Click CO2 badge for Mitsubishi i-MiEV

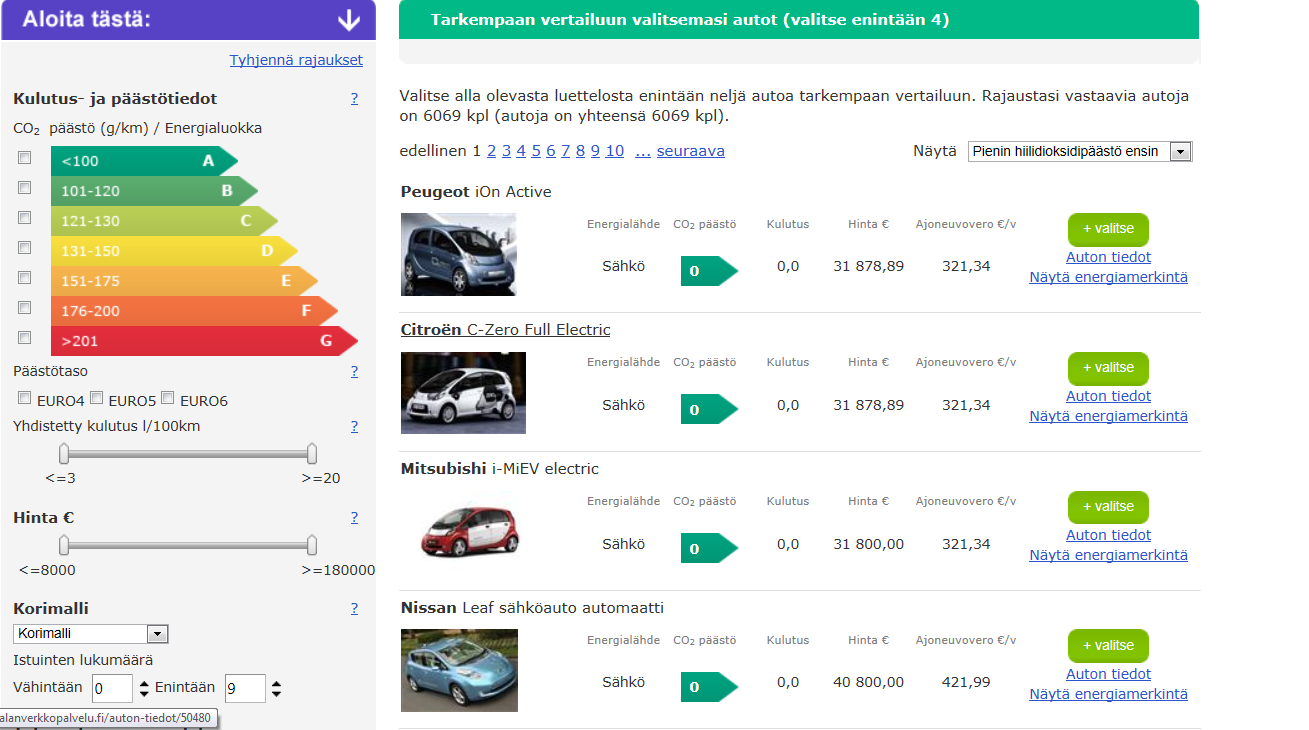pyautogui.click(x=709, y=549)
